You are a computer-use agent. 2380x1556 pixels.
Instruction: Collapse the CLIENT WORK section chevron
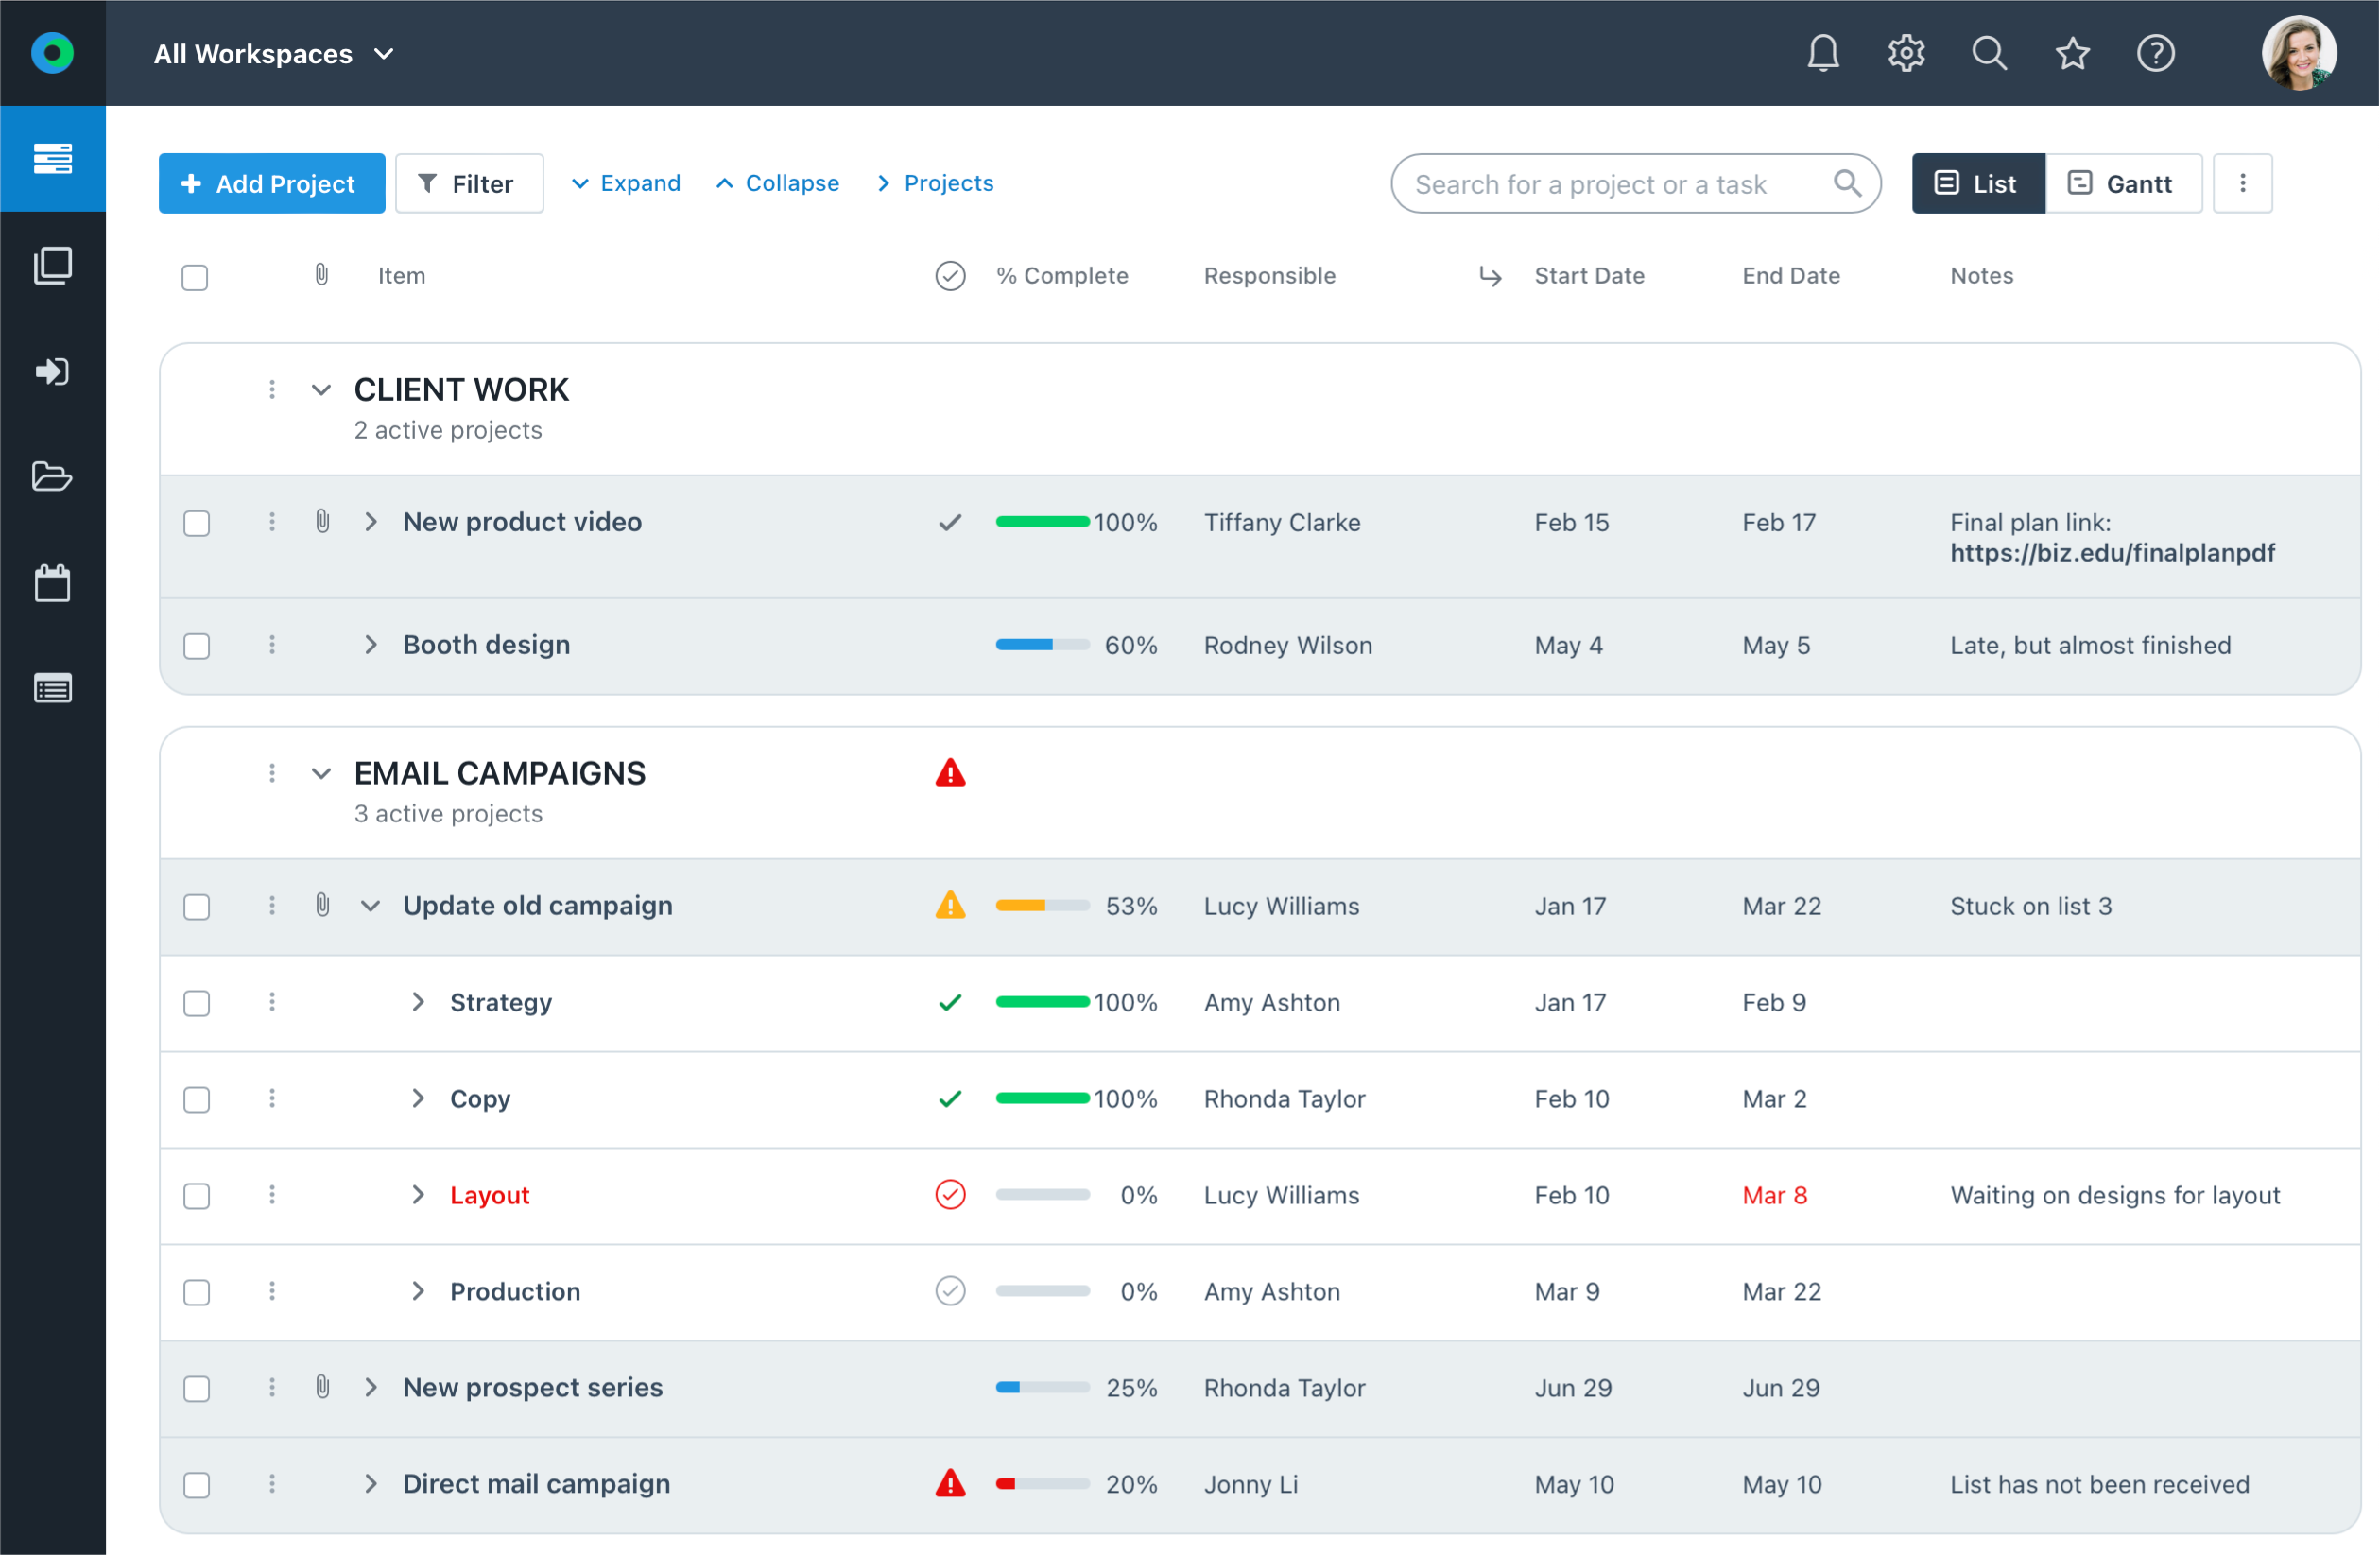pos(321,389)
